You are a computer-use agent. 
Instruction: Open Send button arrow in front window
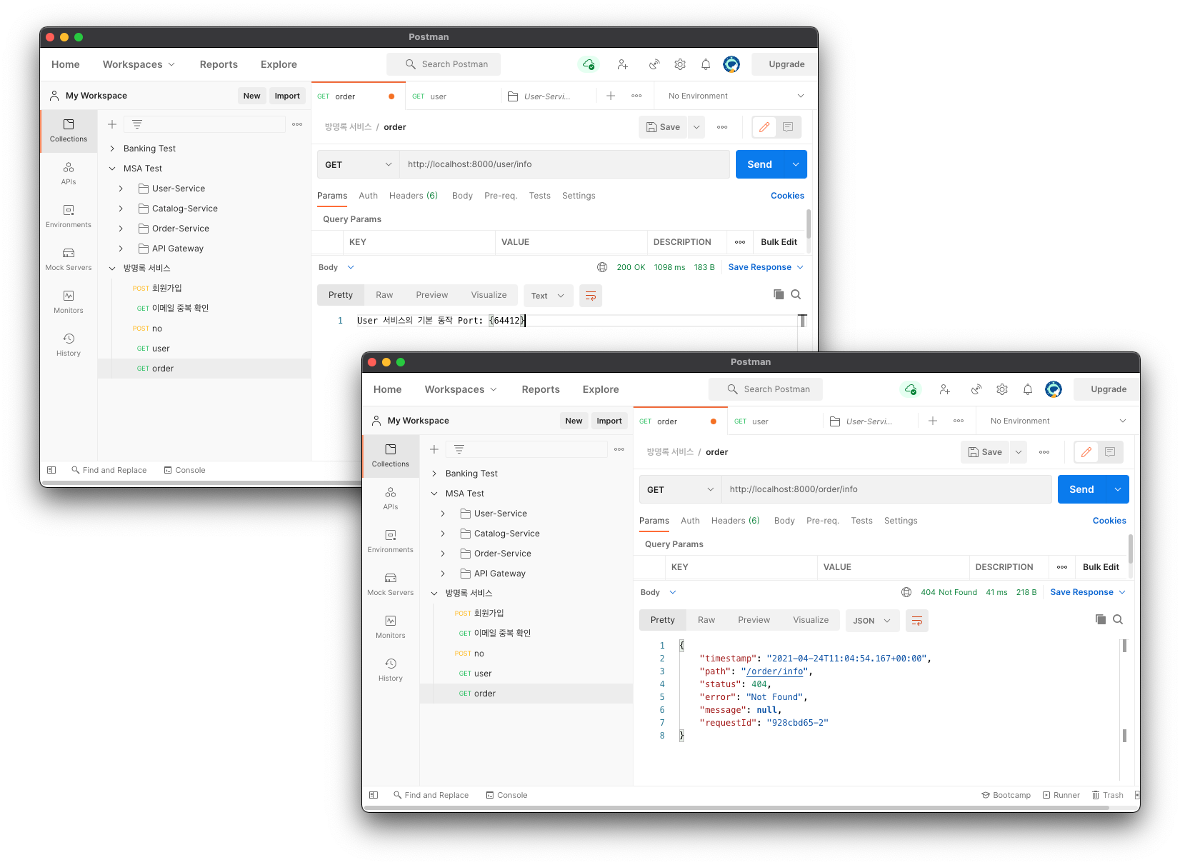pyautogui.click(x=1118, y=489)
